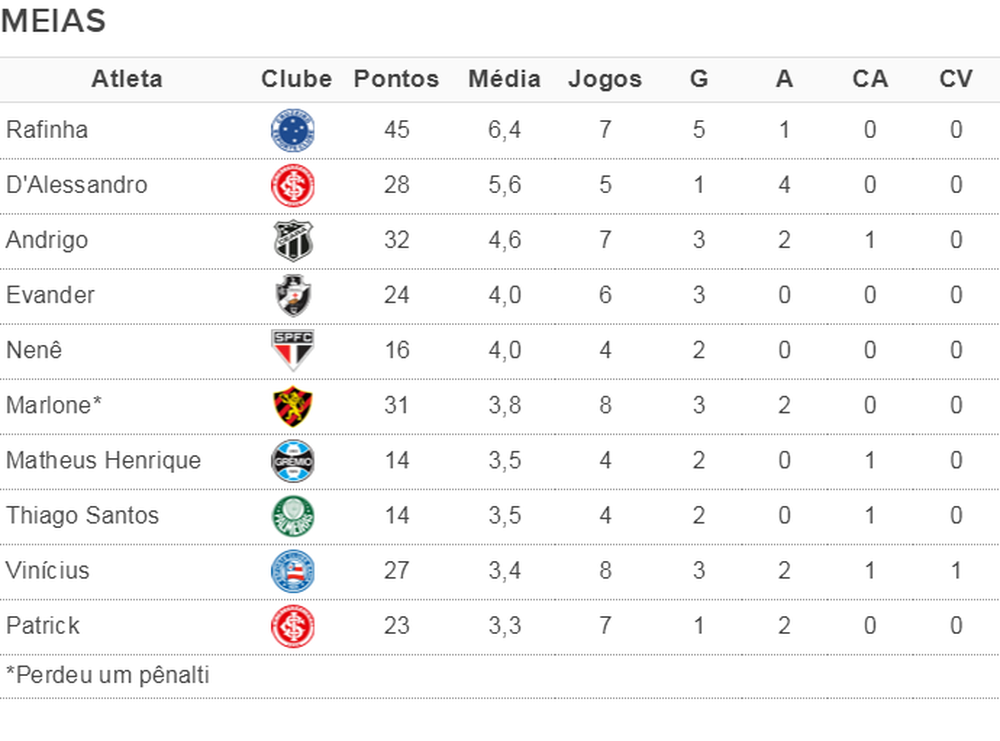Click the Média column header

click(504, 79)
